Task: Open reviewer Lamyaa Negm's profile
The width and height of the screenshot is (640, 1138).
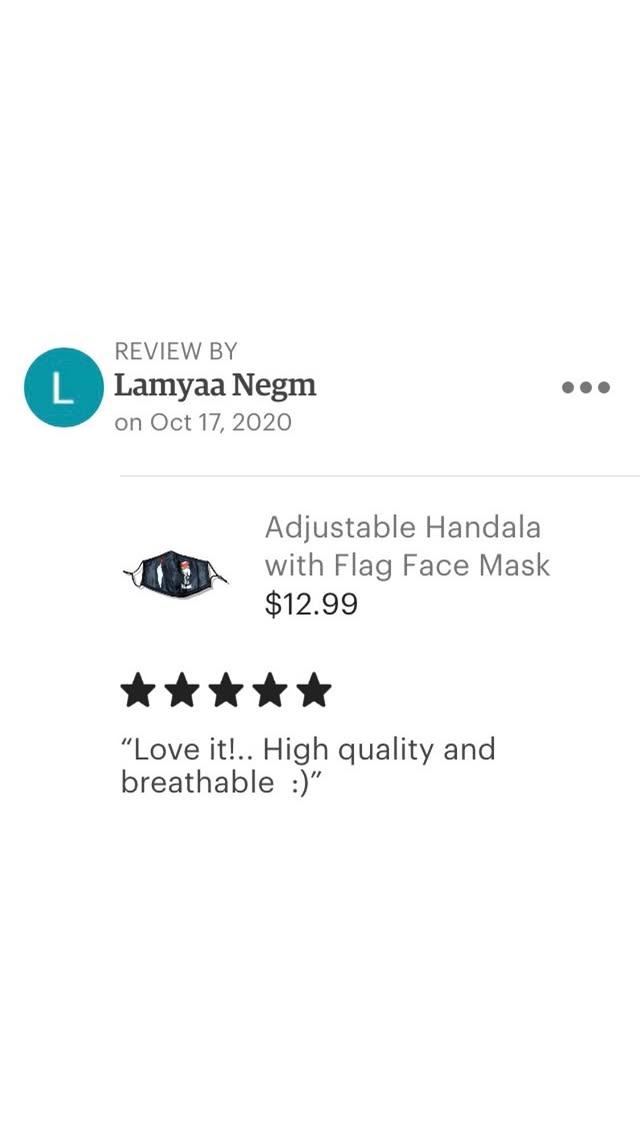Action: (x=215, y=386)
